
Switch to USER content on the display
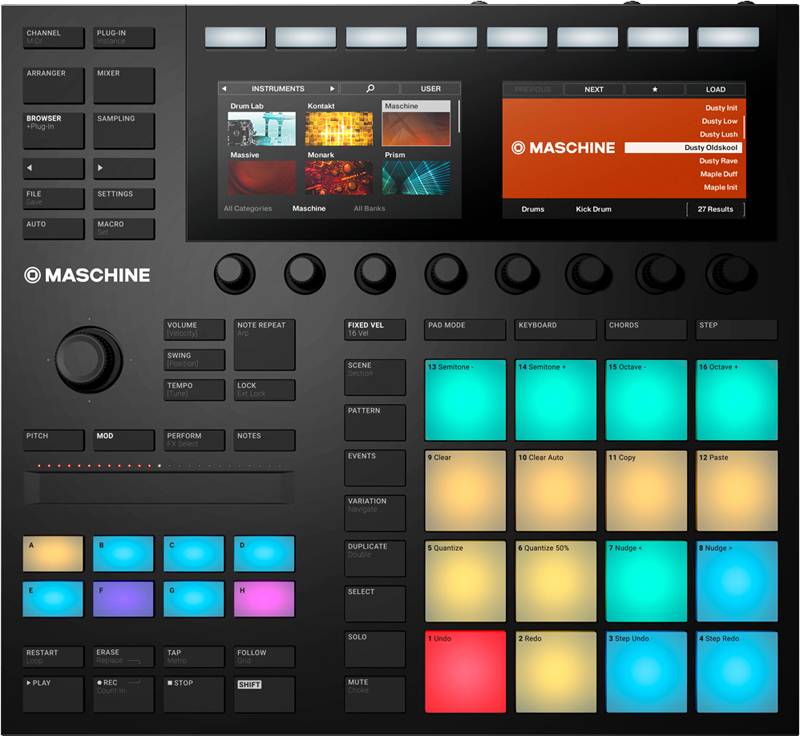[x=431, y=89]
